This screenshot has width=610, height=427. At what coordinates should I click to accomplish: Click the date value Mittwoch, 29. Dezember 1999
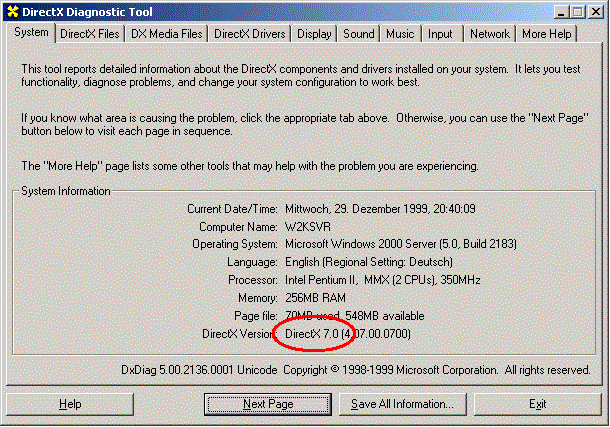(380, 209)
